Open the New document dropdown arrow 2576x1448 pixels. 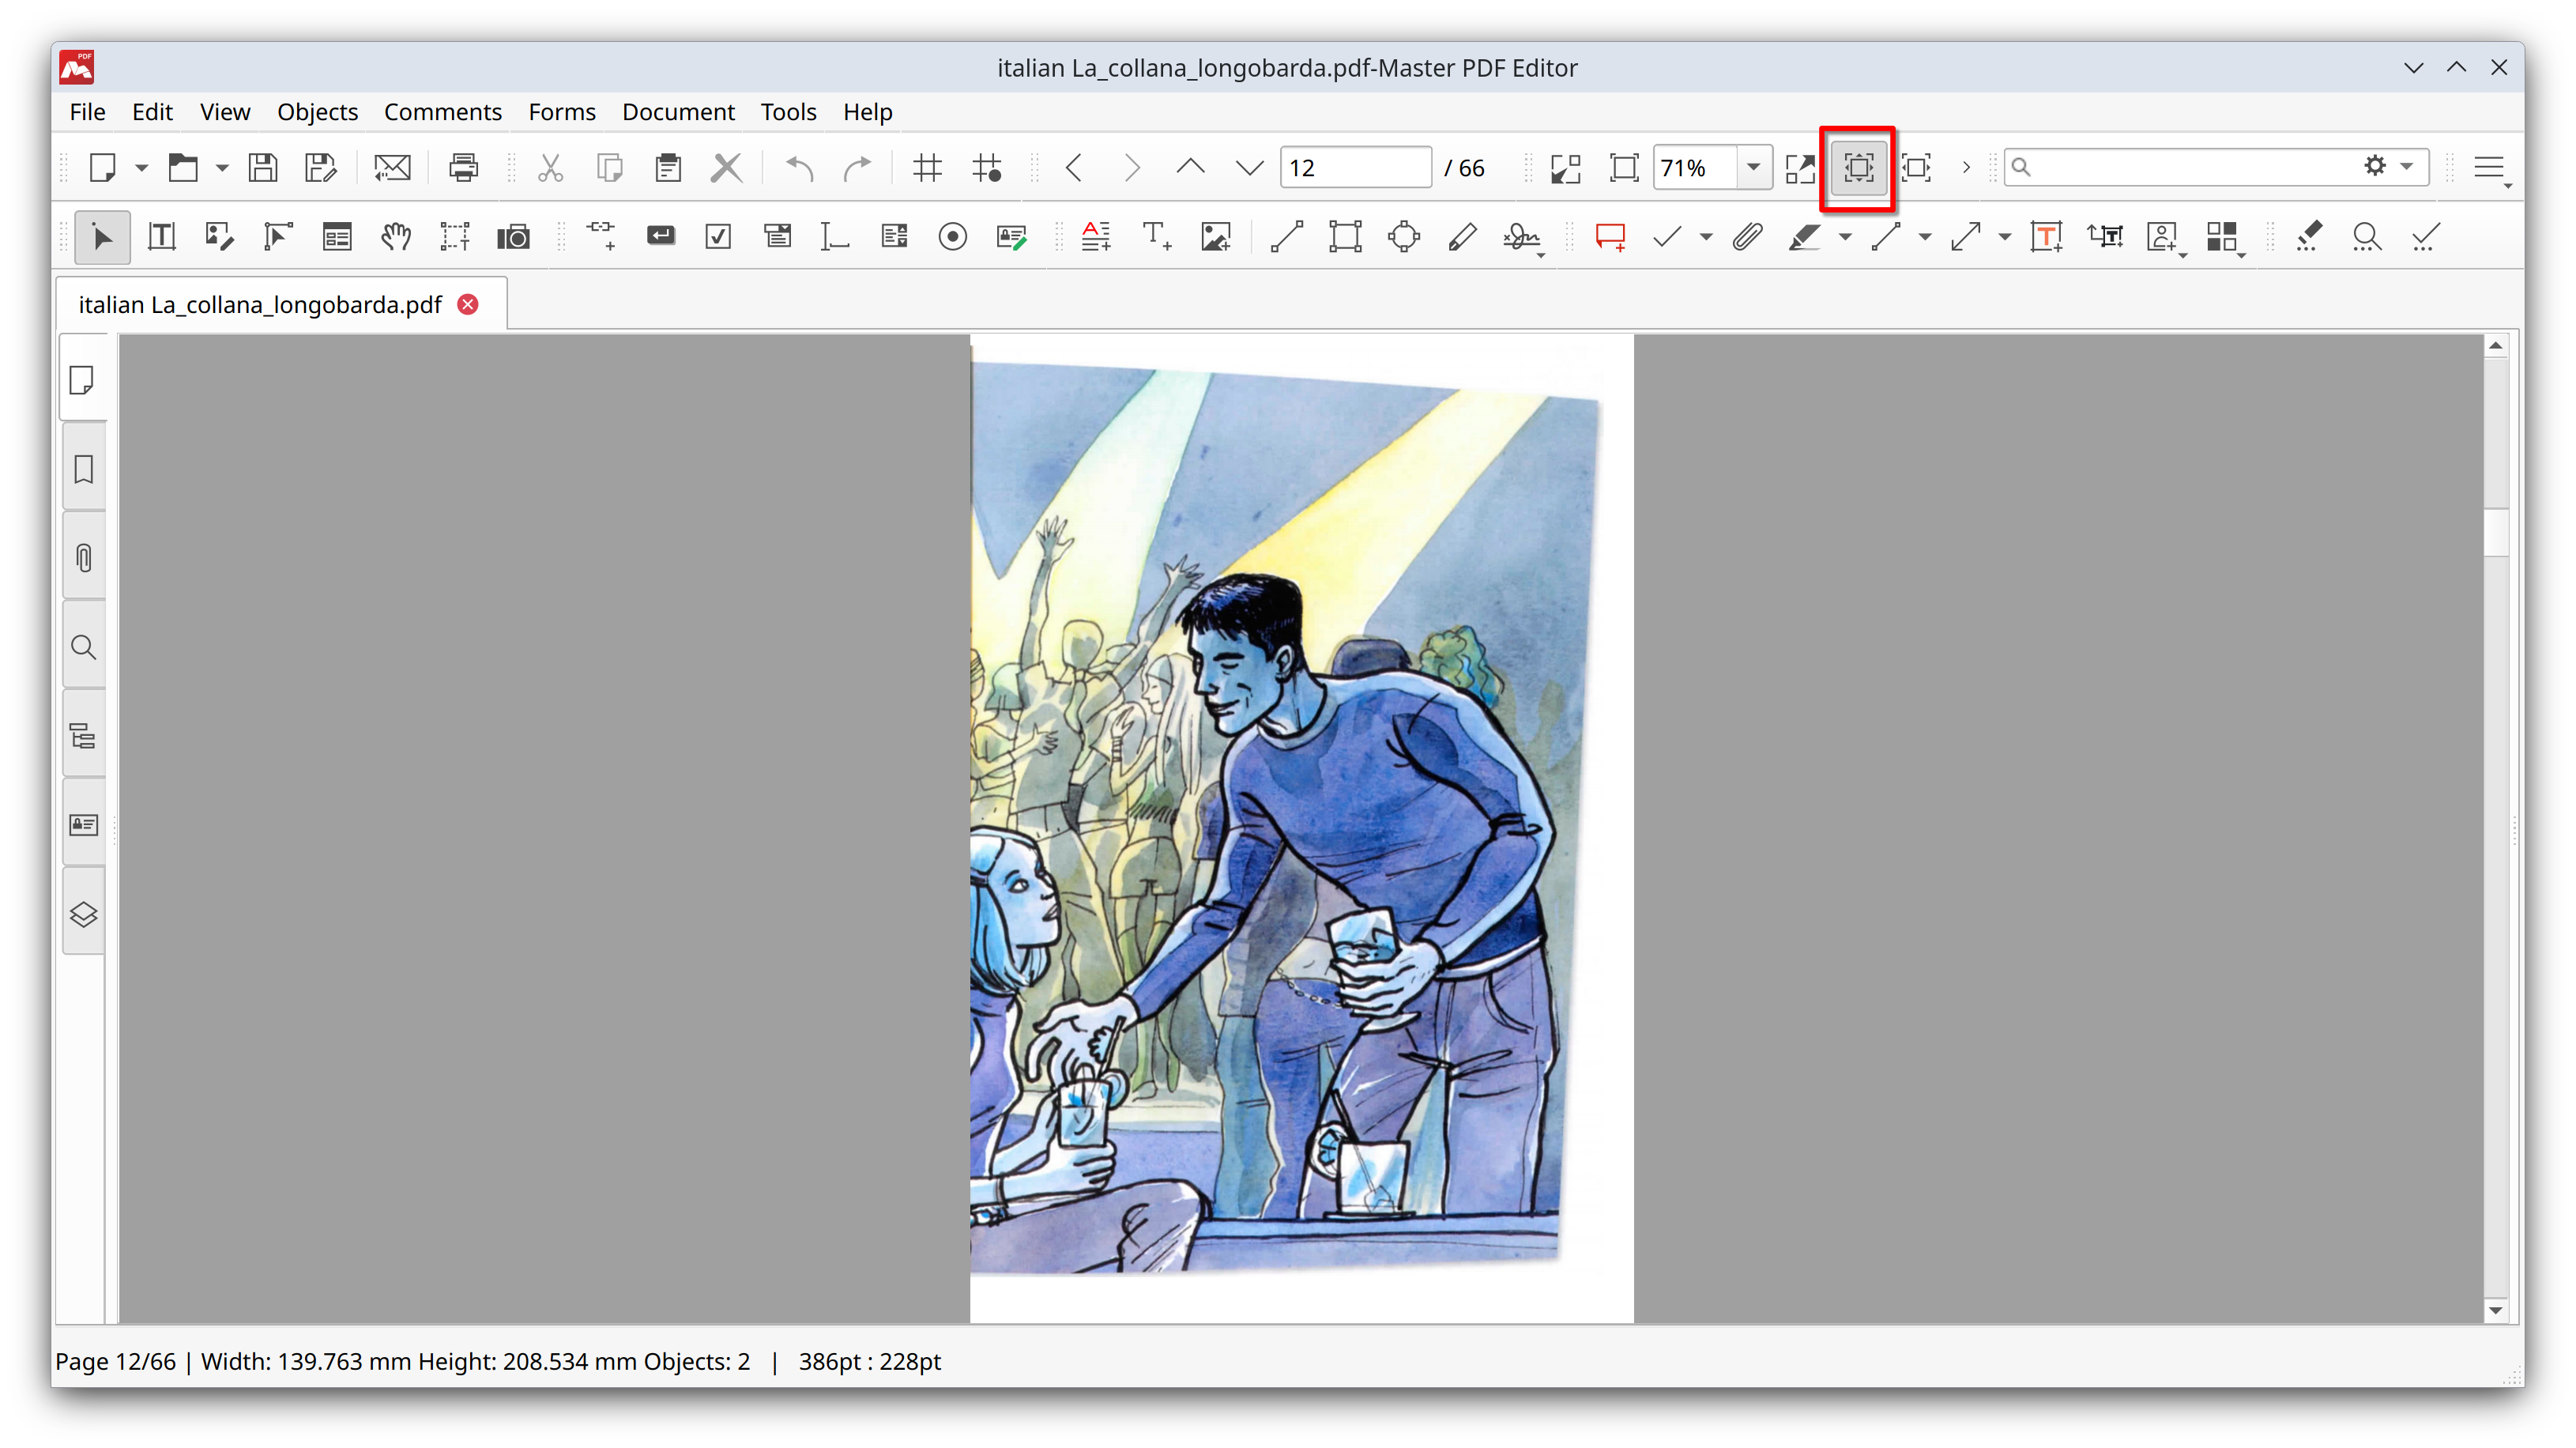click(141, 167)
